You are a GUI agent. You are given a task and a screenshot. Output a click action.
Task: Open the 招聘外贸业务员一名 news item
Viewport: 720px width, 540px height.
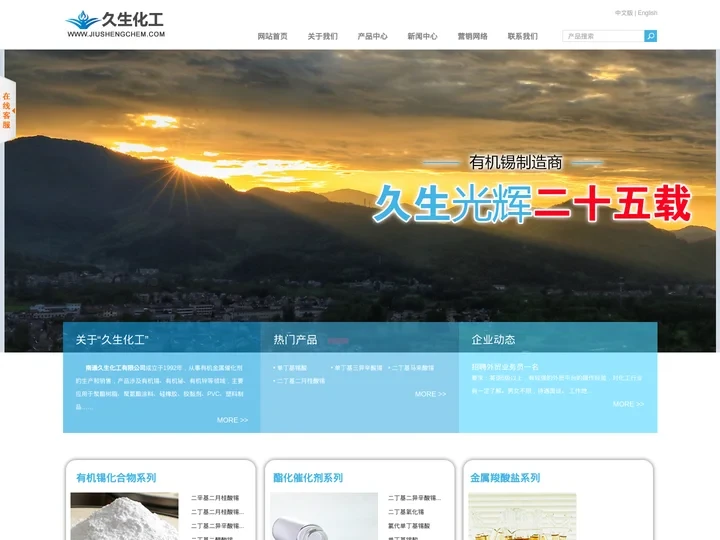(505, 367)
